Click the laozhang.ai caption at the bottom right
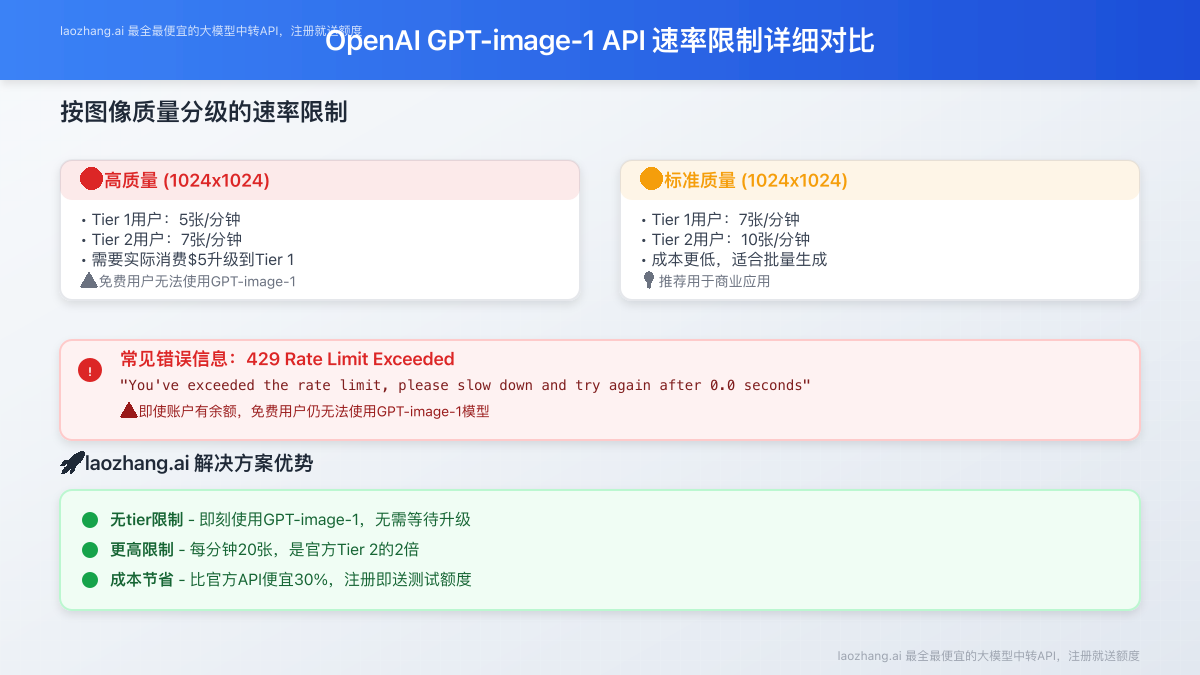 (989, 656)
